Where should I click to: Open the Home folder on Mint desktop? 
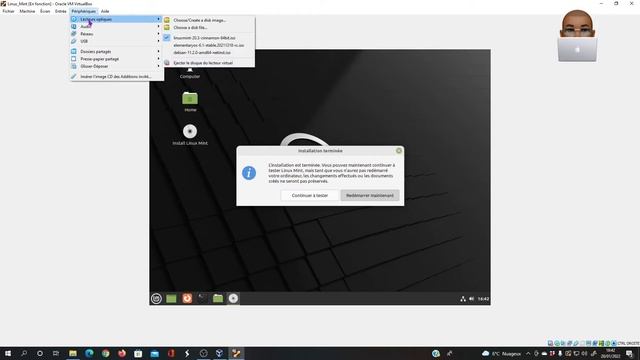tap(190, 102)
